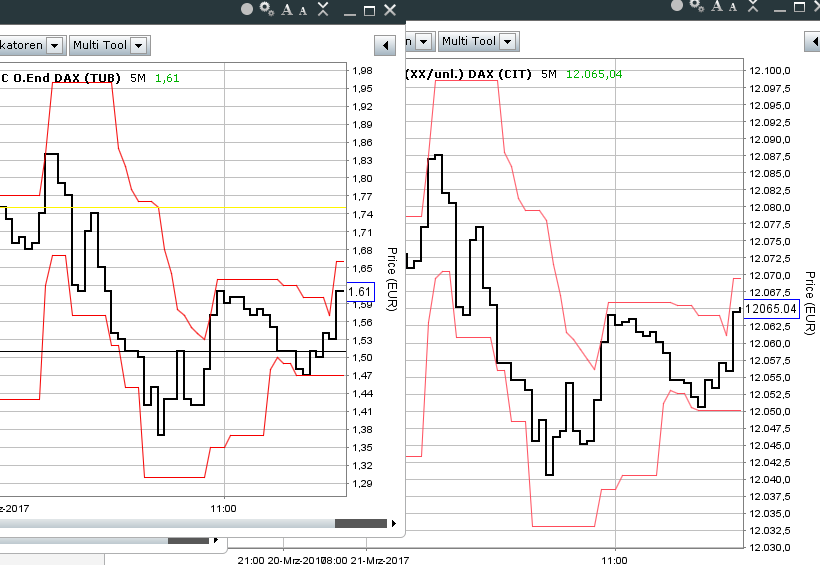Close the TUB chart window
Image resolution: width=820 pixels, height=565 pixels.
click(x=390, y=10)
